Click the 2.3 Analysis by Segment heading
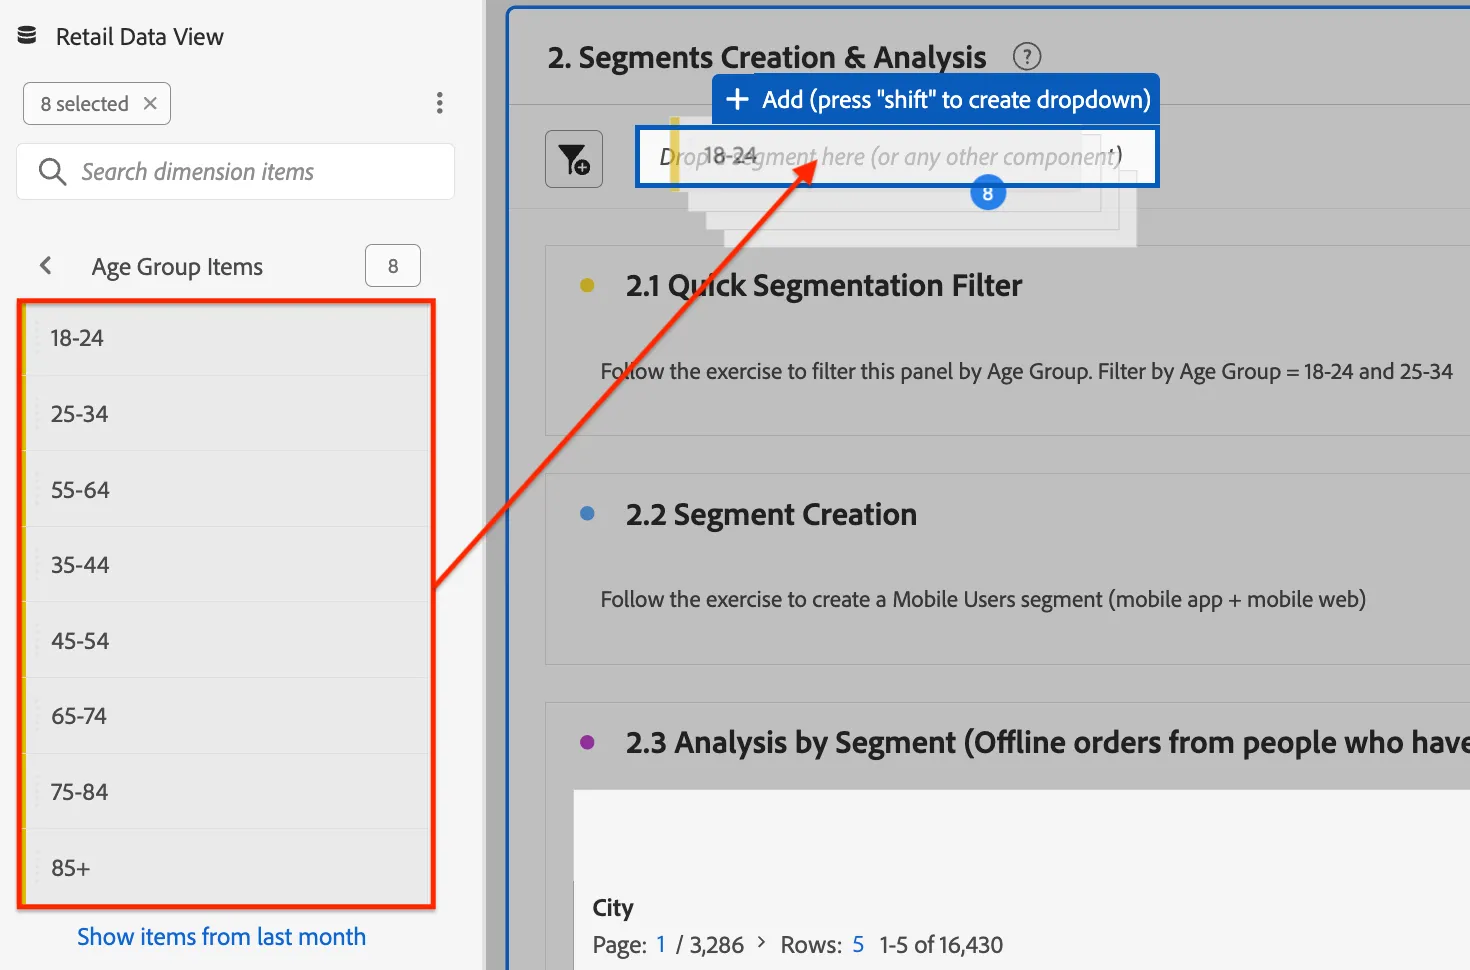The width and height of the screenshot is (1470, 970). tap(1048, 743)
